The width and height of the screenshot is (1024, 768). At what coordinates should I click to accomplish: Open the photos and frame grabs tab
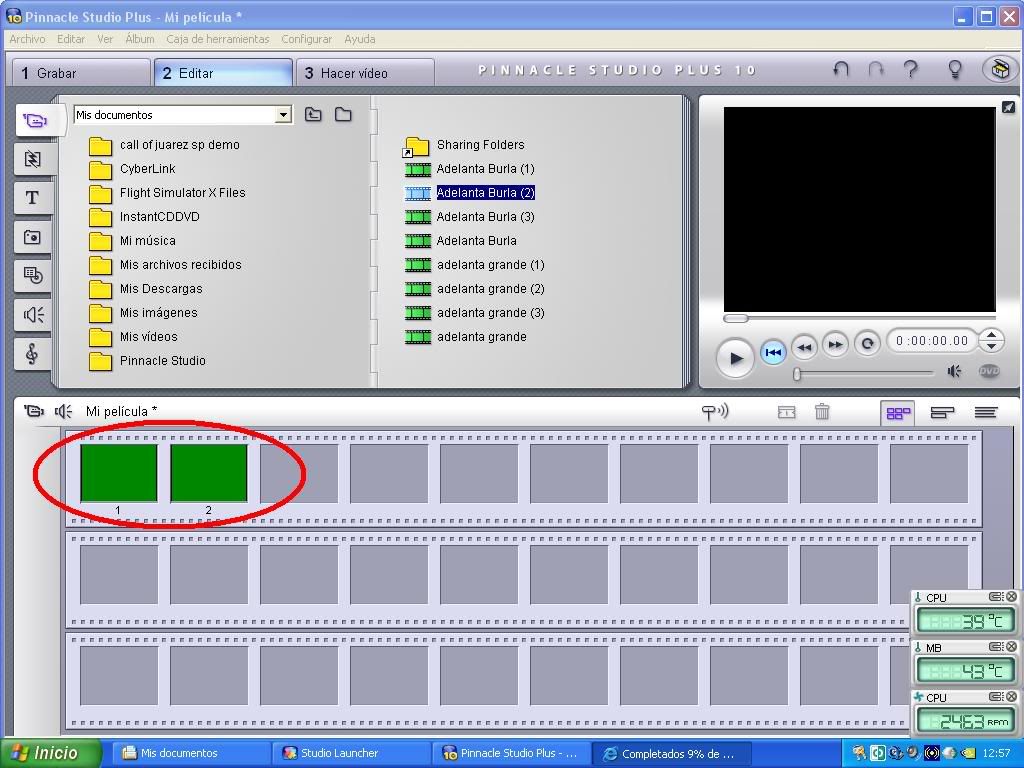coord(33,237)
